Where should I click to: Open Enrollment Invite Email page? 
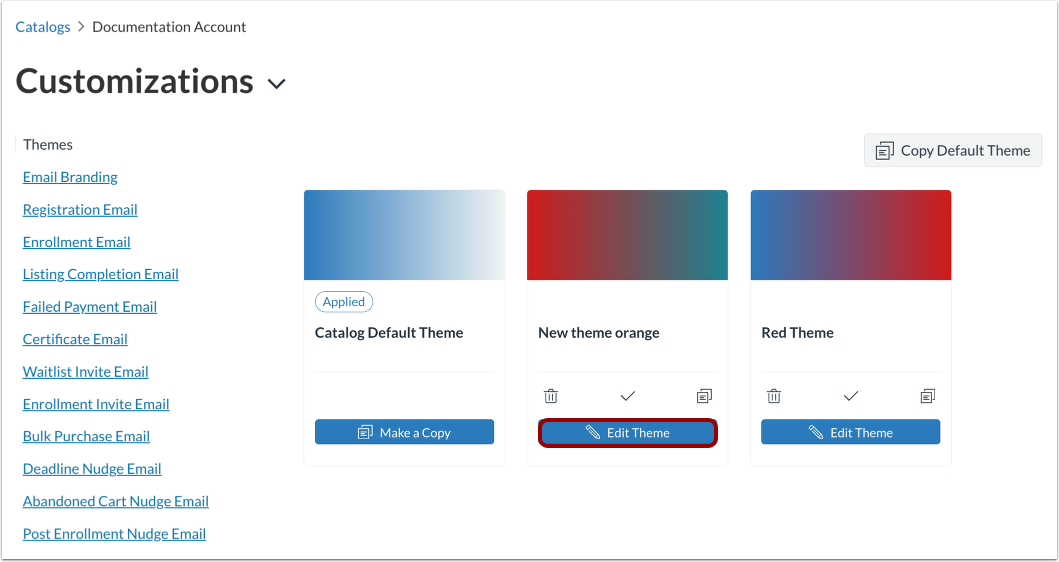pos(96,404)
